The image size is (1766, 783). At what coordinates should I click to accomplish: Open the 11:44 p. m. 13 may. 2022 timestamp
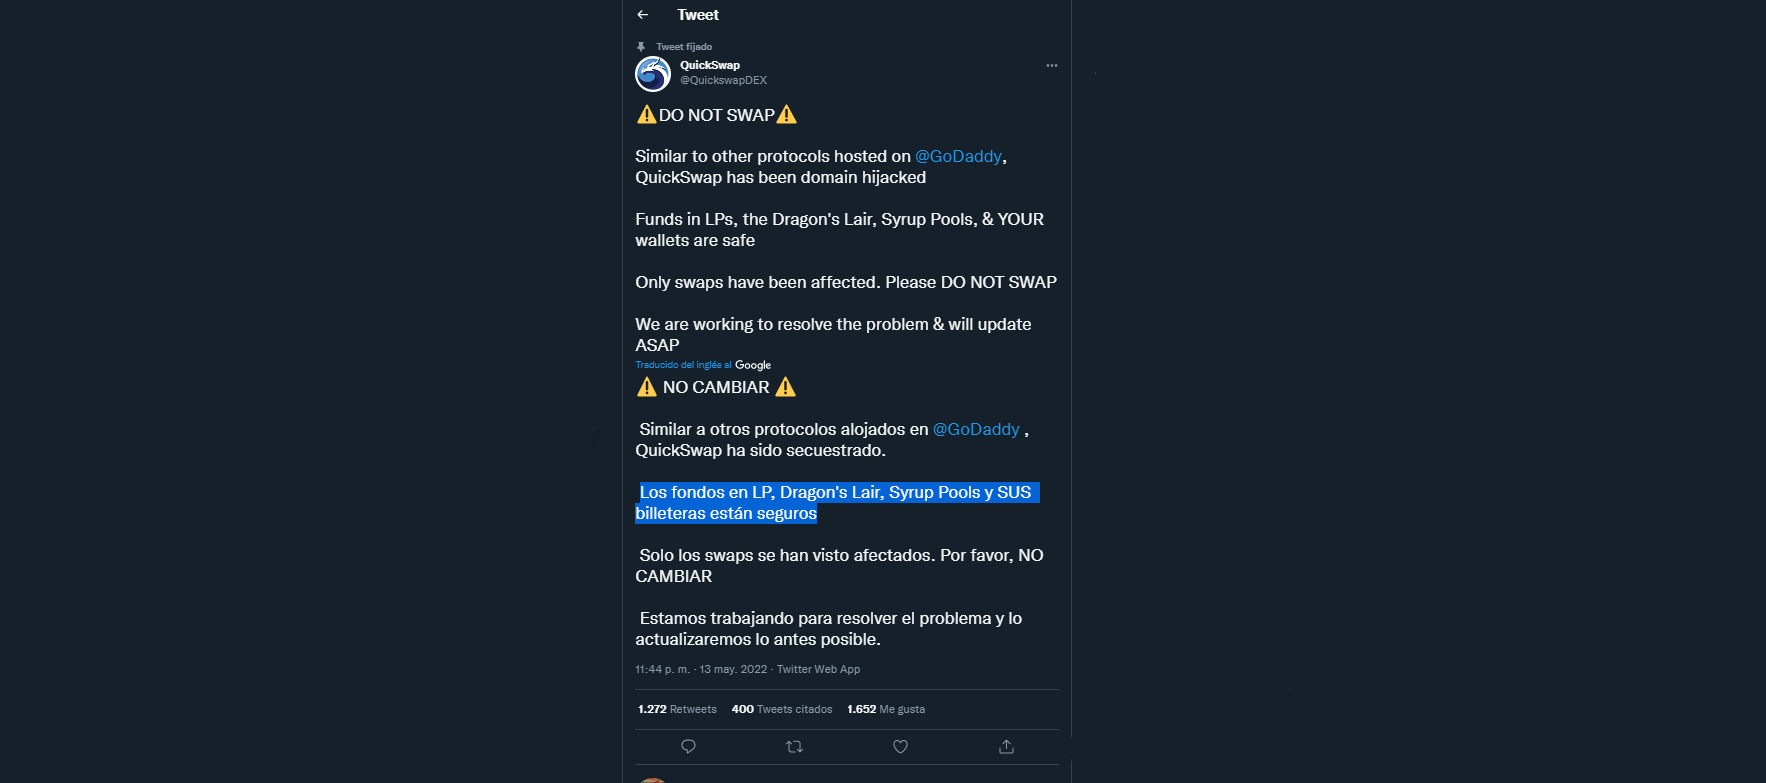[x=701, y=669]
